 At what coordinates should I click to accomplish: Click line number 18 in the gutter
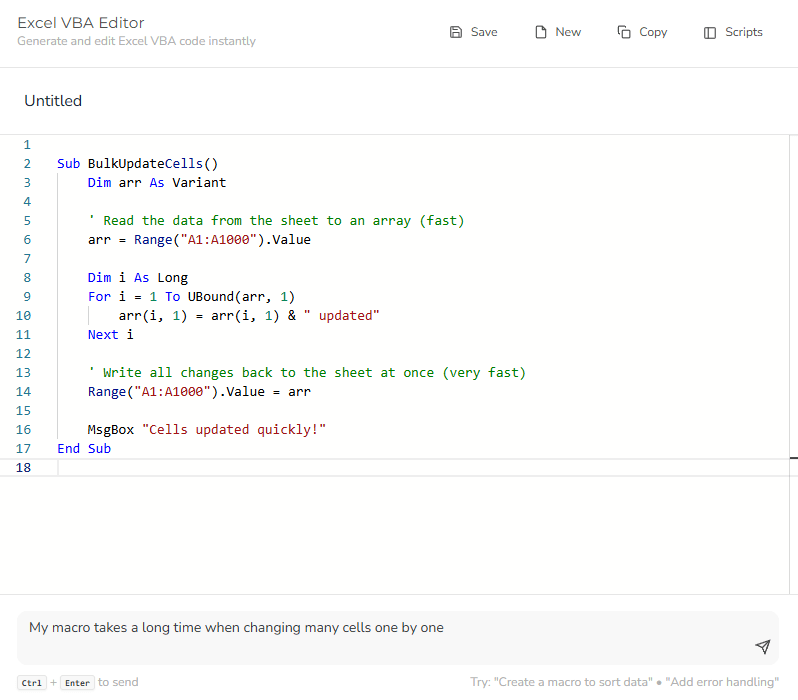pos(23,467)
